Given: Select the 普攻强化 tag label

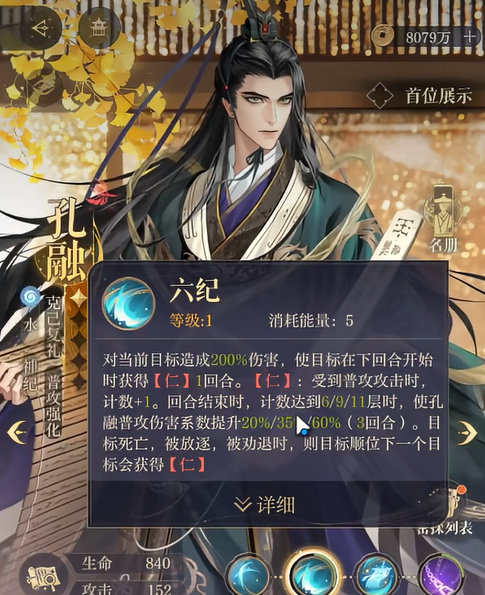Looking at the screenshot, I should (53, 405).
